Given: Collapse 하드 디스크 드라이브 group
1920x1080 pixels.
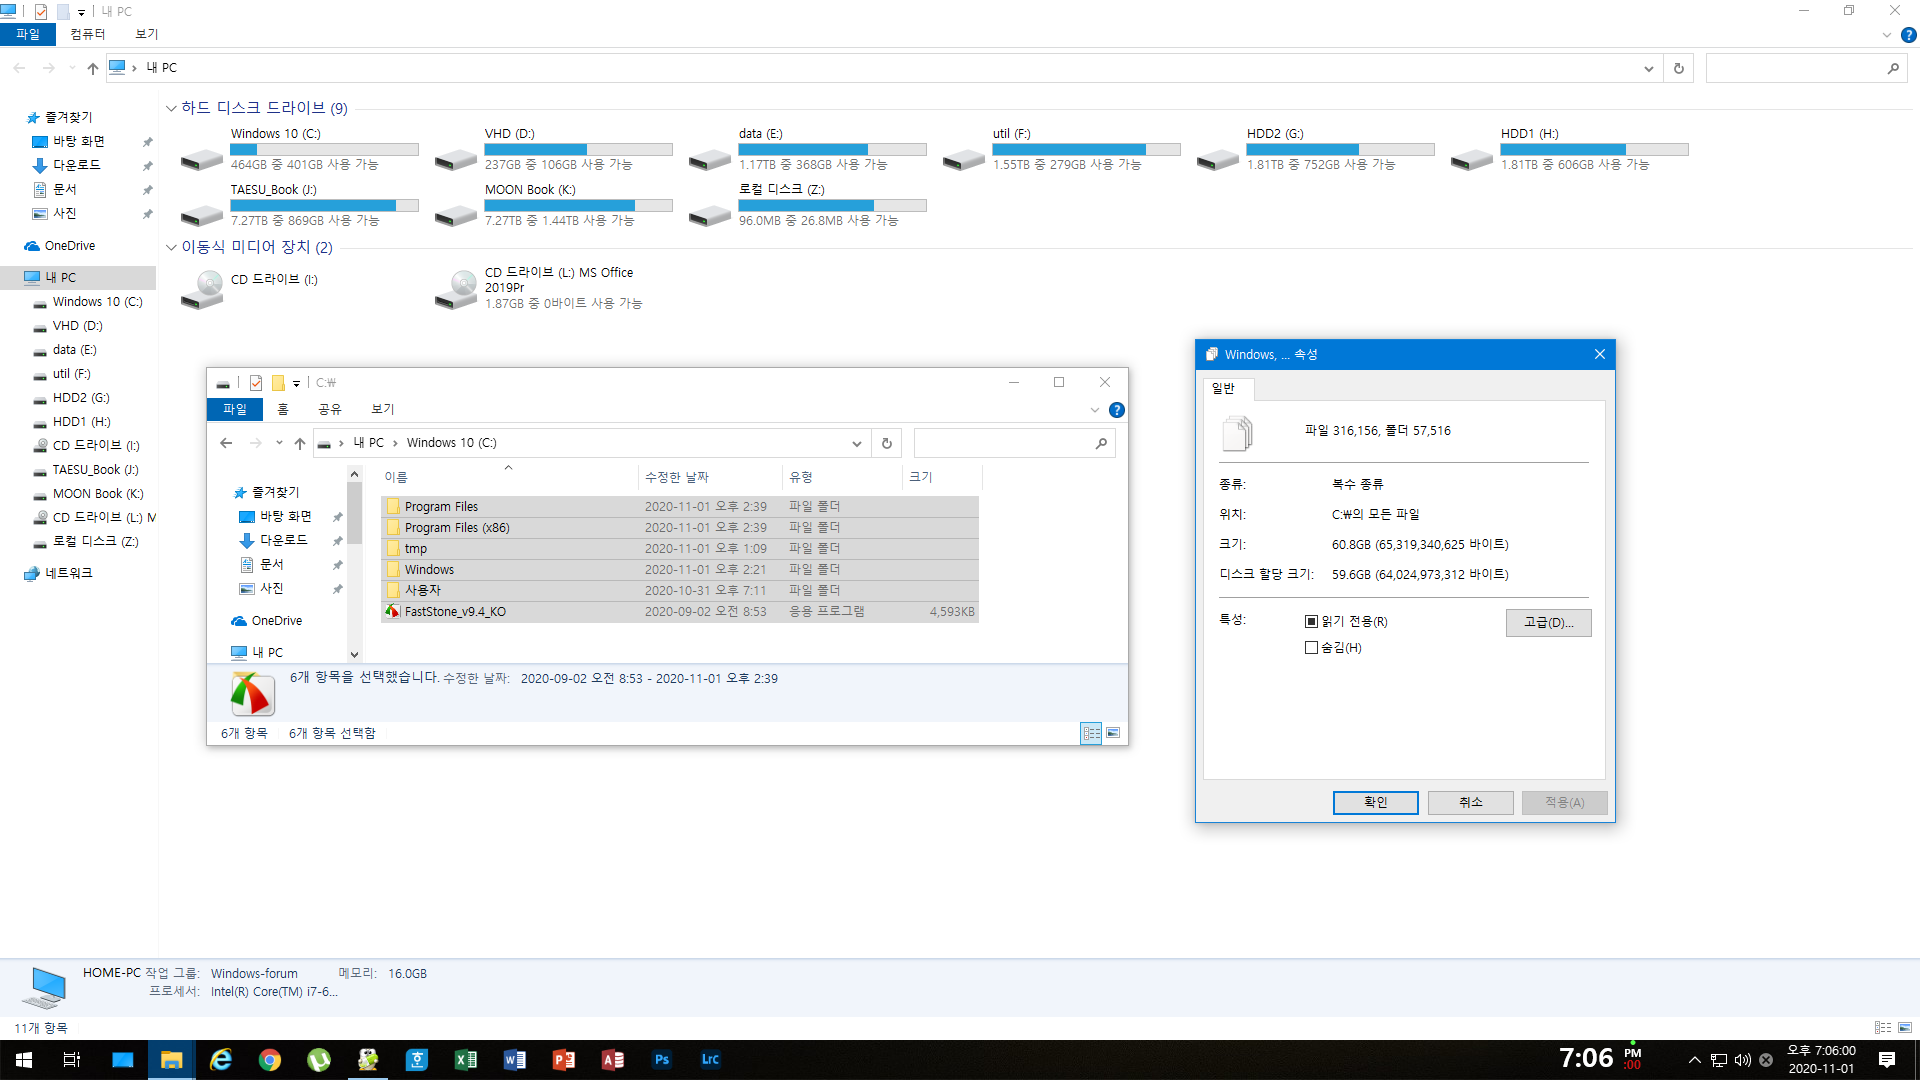Looking at the screenshot, I should tap(171, 108).
